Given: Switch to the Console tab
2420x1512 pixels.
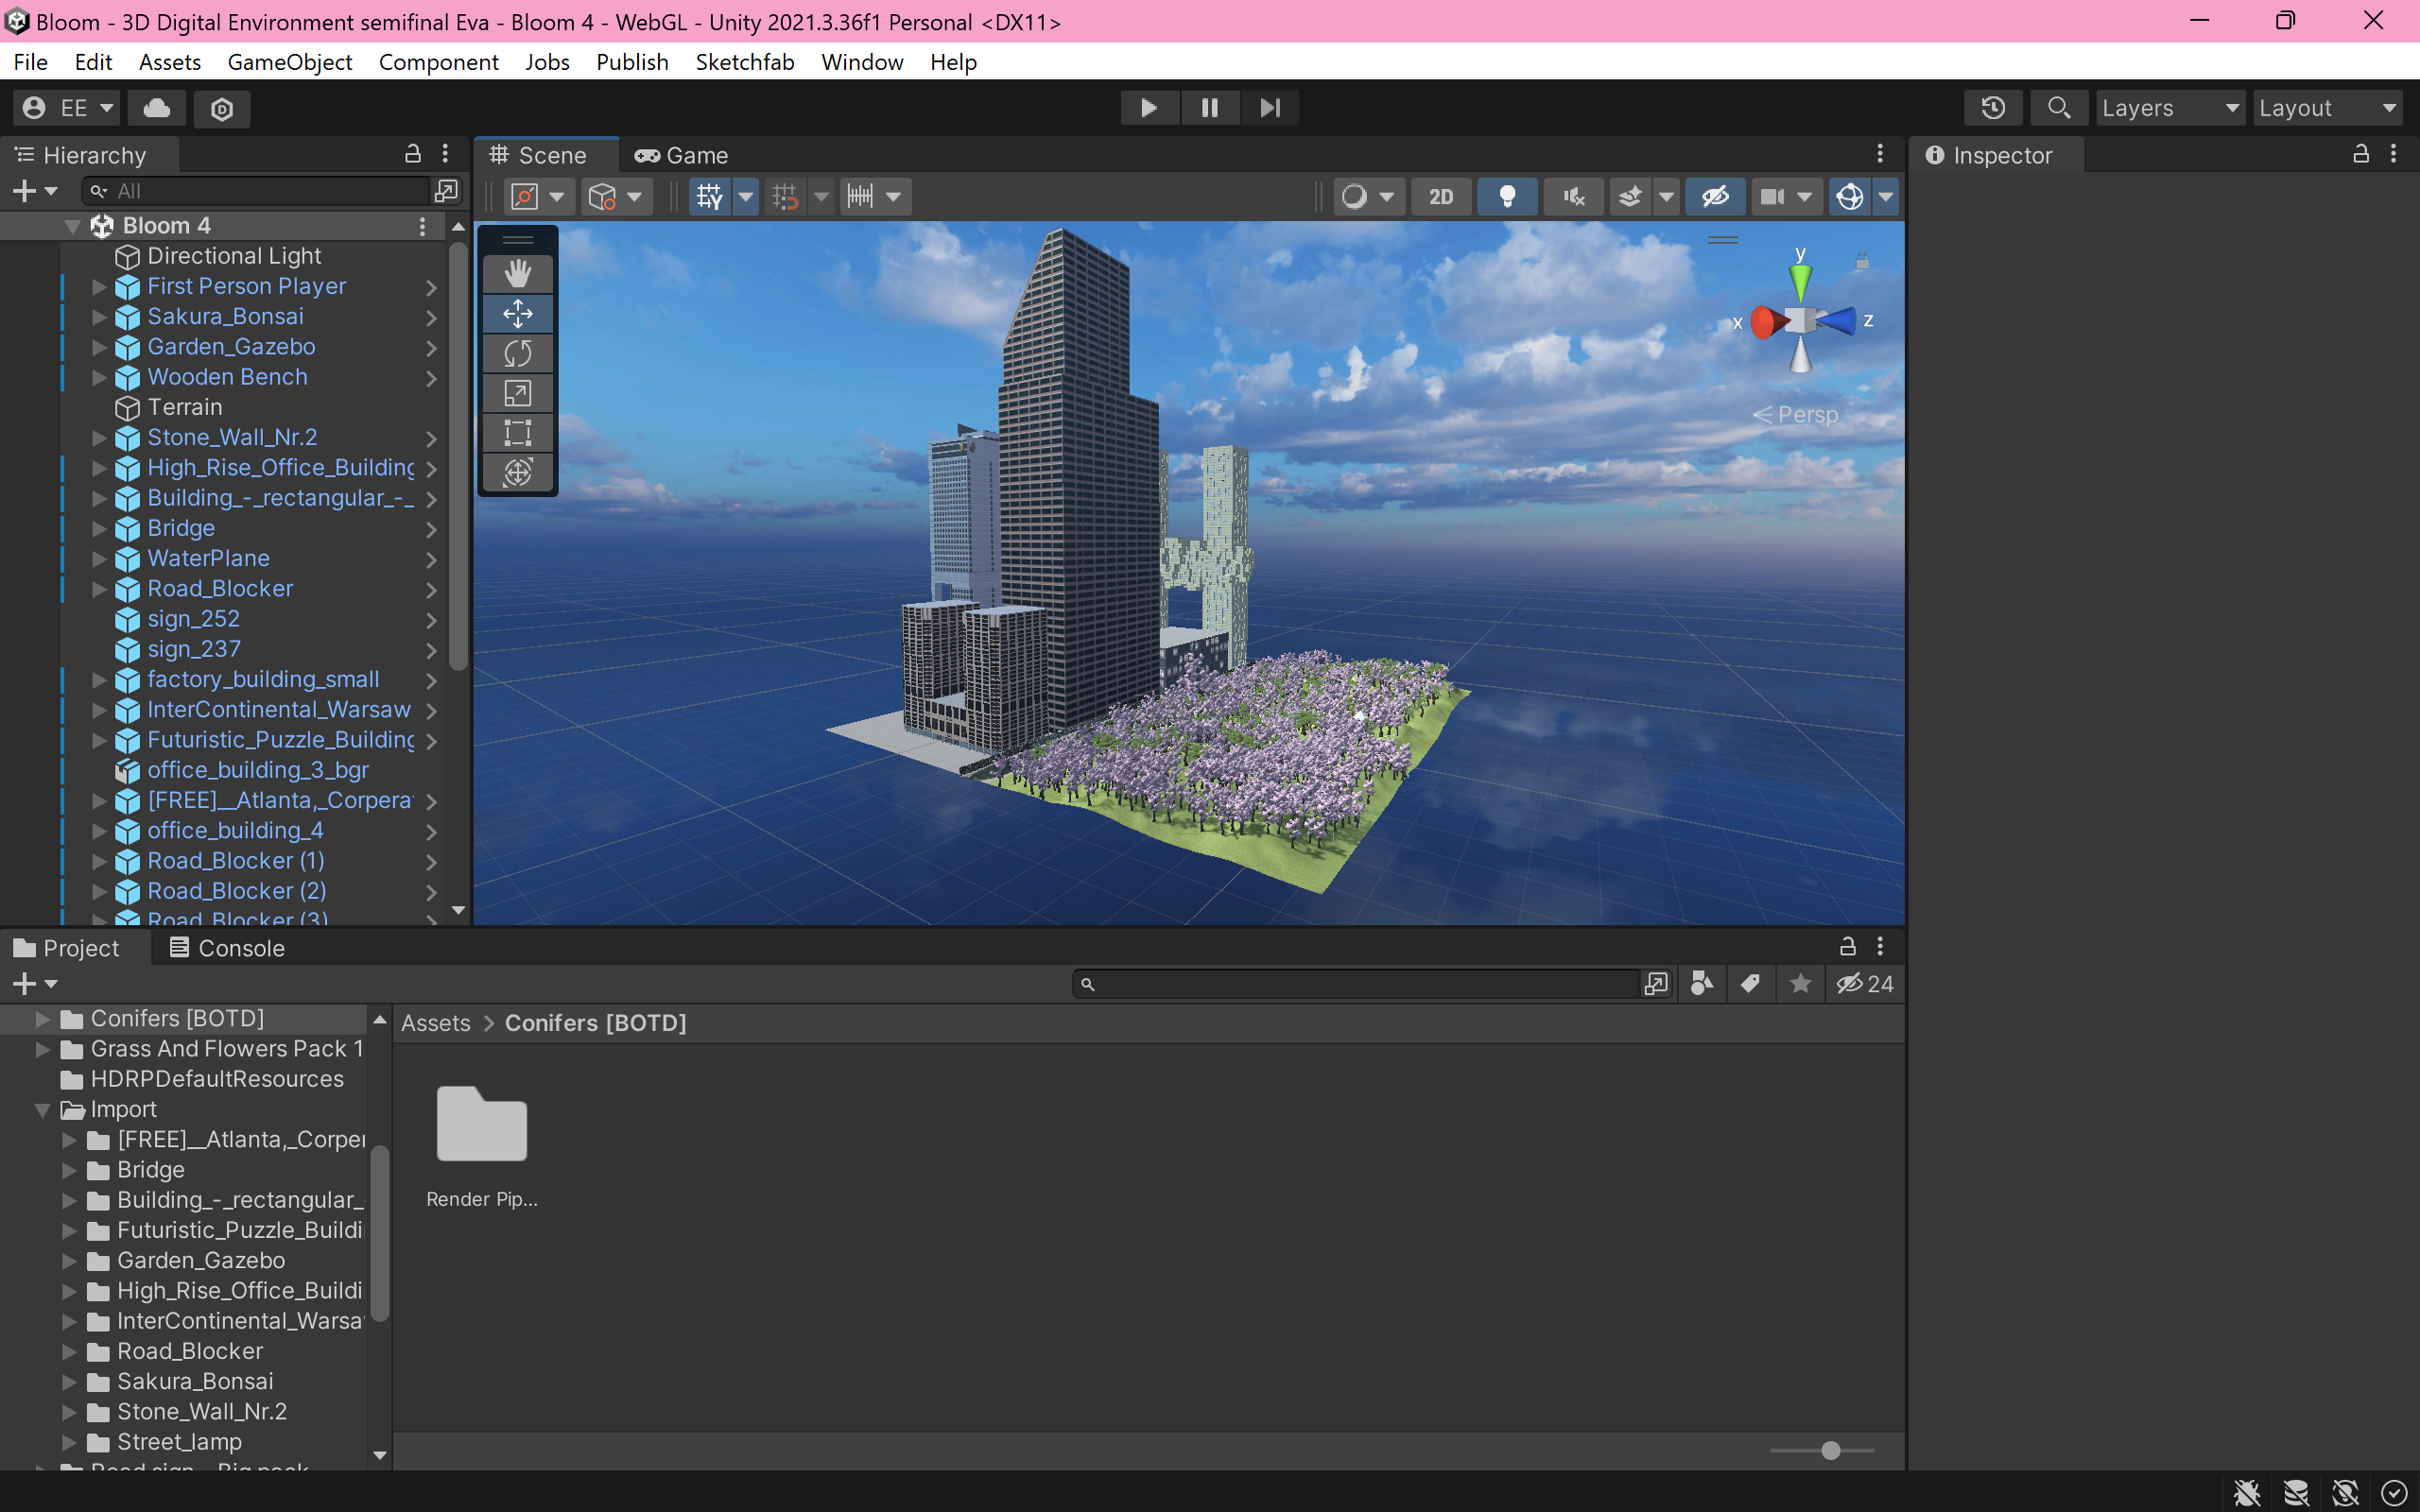Looking at the screenshot, I should click(x=228, y=948).
